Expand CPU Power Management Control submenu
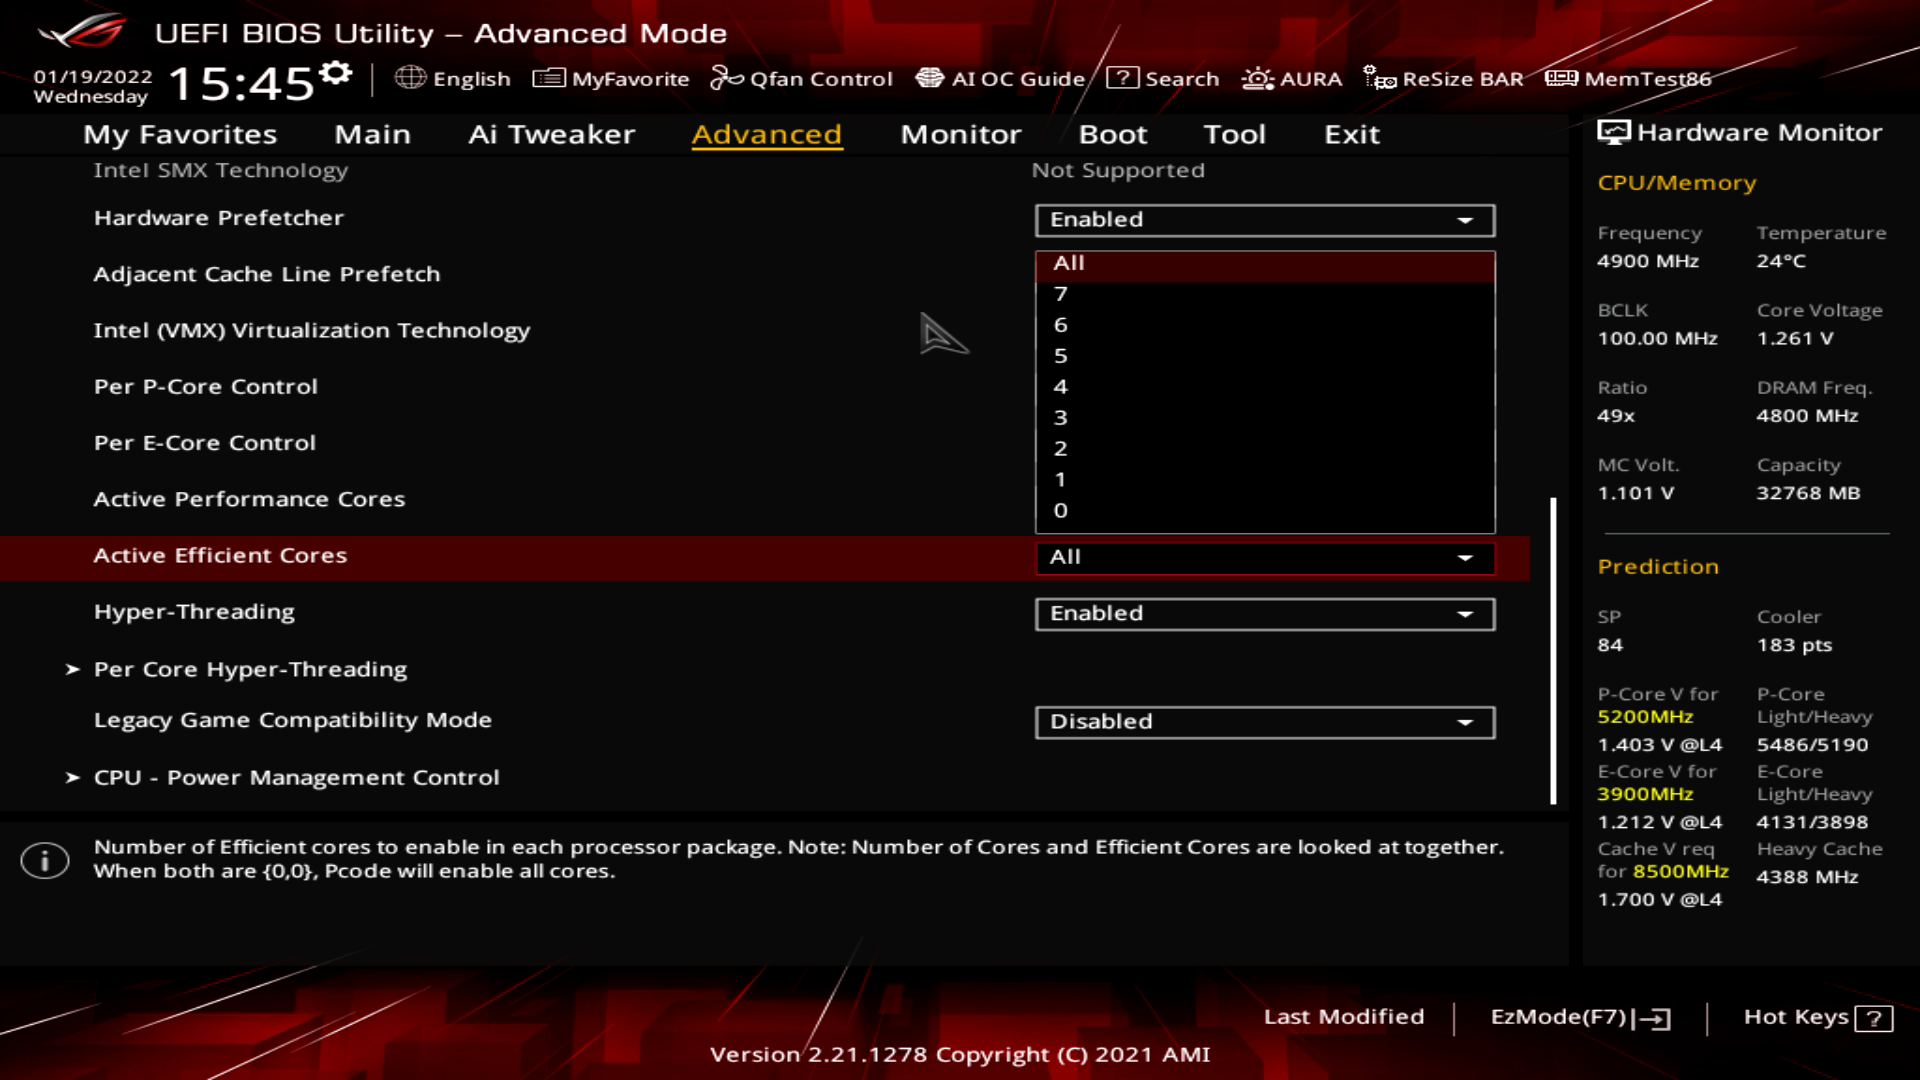 point(297,777)
